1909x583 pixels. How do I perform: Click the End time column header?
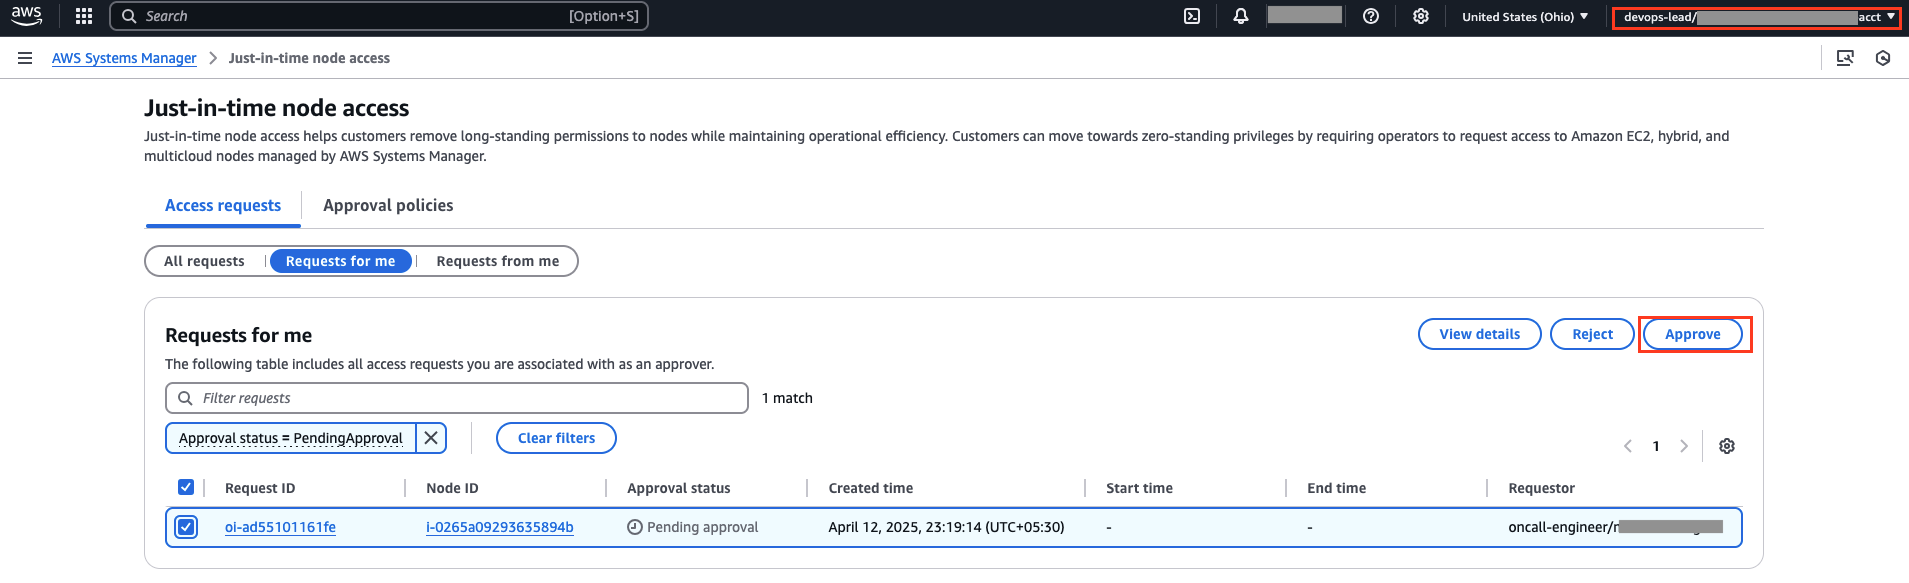pos(1336,488)
